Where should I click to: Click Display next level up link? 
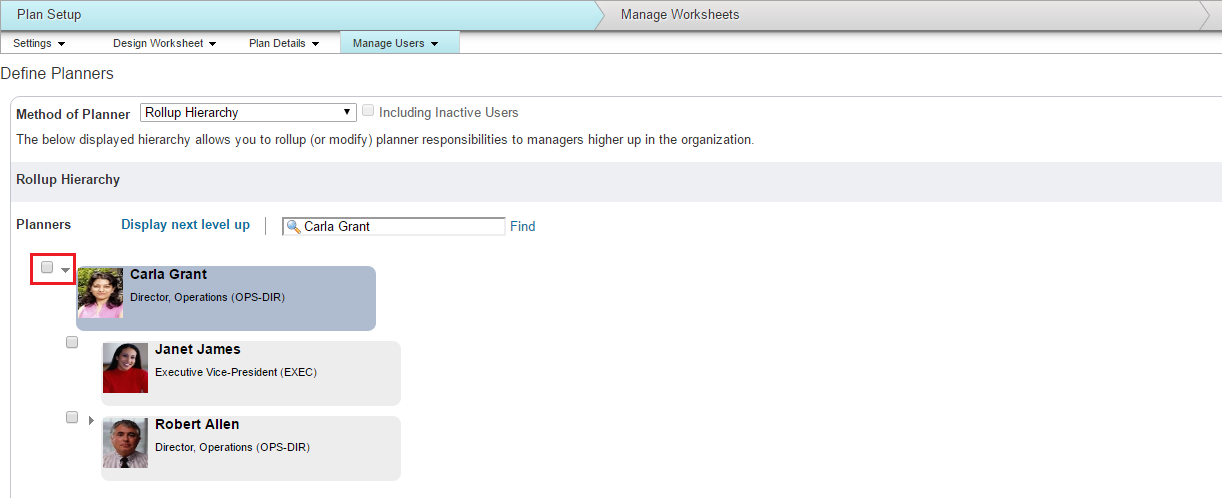click(186, 225)
